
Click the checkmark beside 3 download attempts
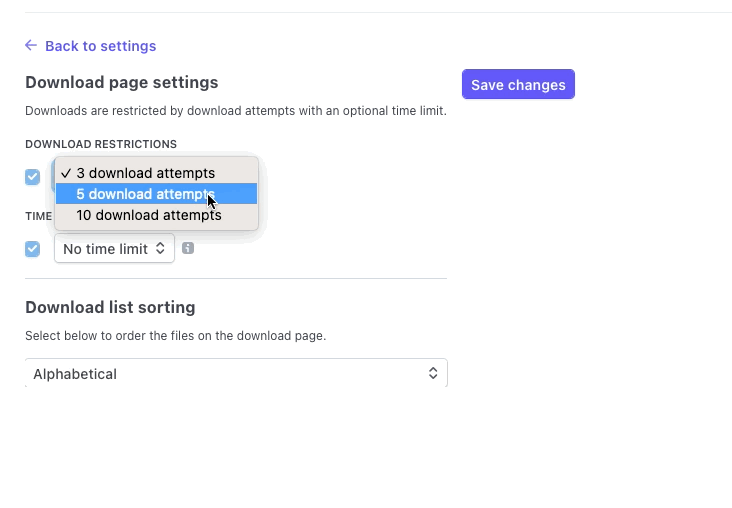coord(65,173)
